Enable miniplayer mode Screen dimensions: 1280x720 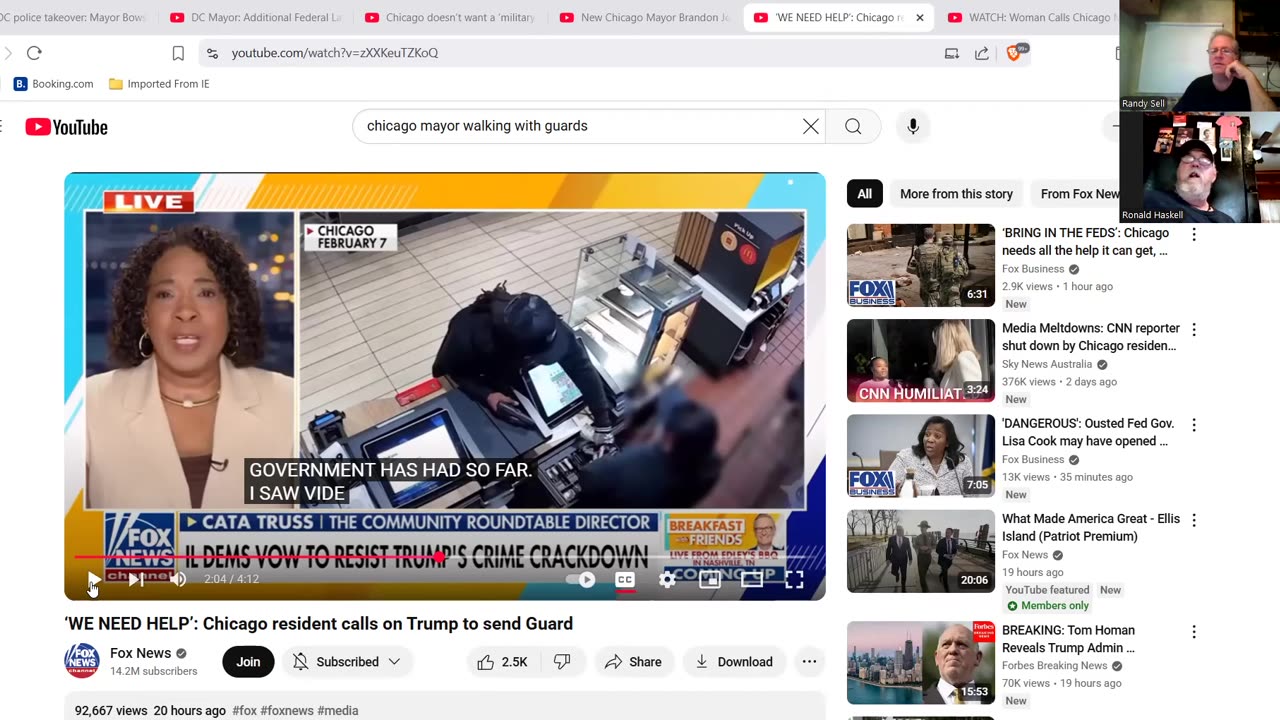point(710,579)
